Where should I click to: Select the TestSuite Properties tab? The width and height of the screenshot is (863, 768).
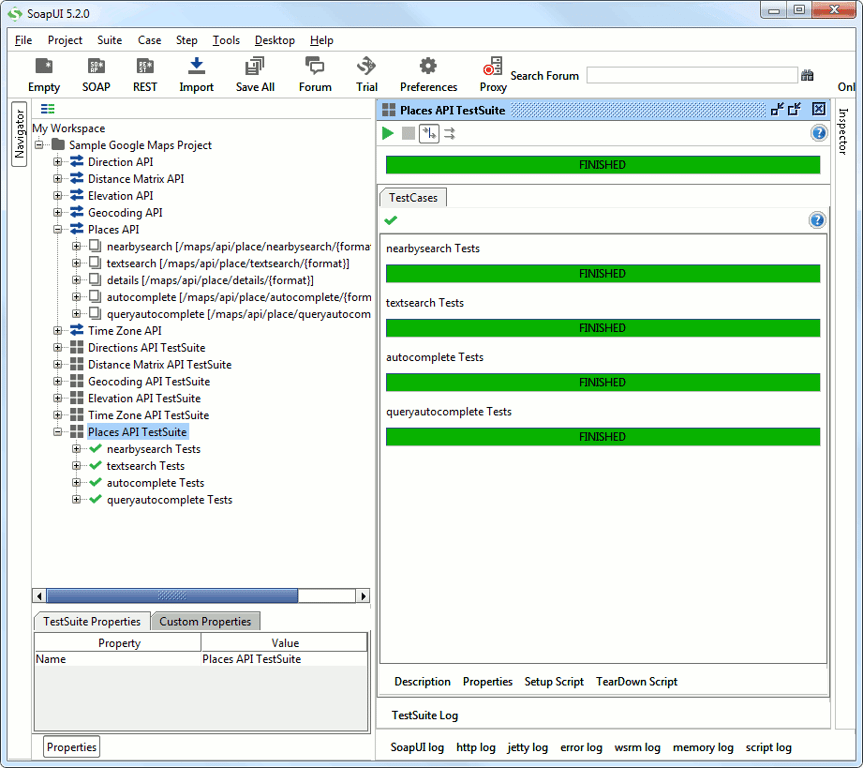(92, 621)
